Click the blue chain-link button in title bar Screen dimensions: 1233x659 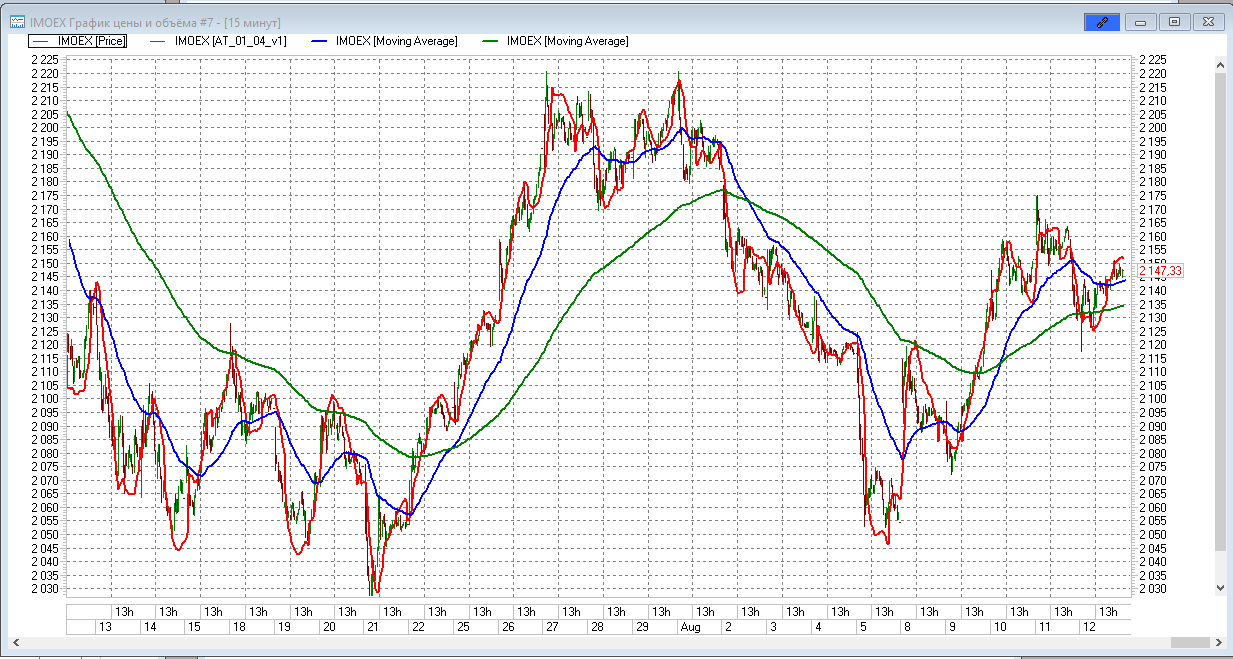tap(1101, 21)
